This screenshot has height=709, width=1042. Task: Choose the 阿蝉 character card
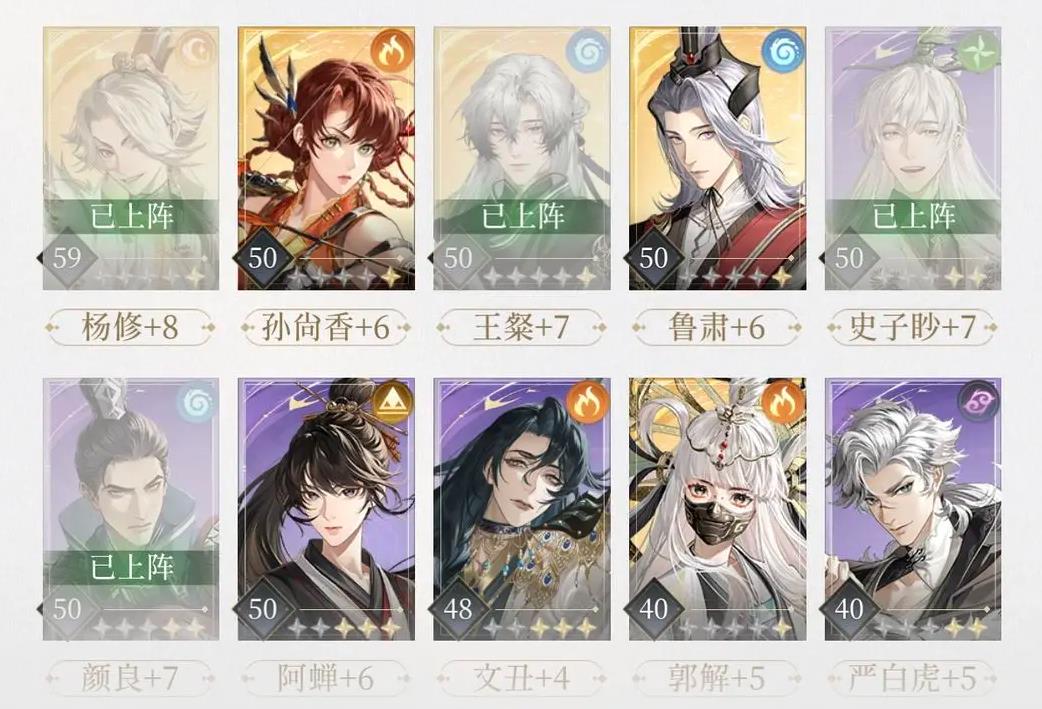(x=326, y=510)
